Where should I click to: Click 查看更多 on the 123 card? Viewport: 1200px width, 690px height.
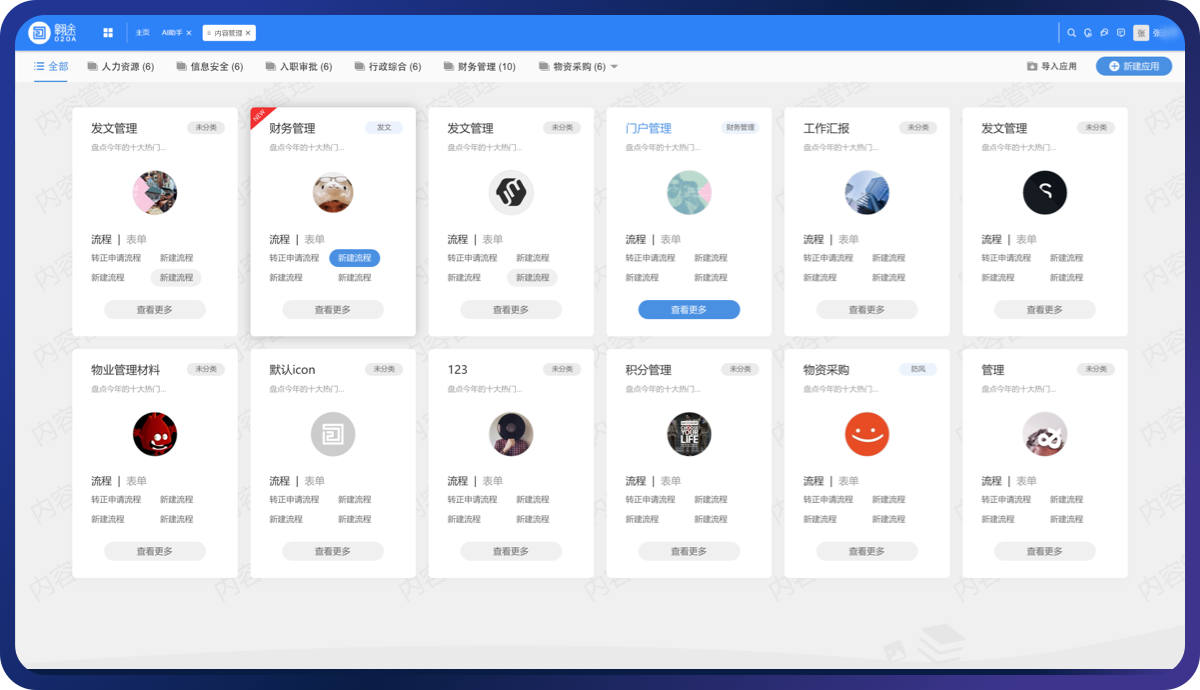[x=511, y=551]
